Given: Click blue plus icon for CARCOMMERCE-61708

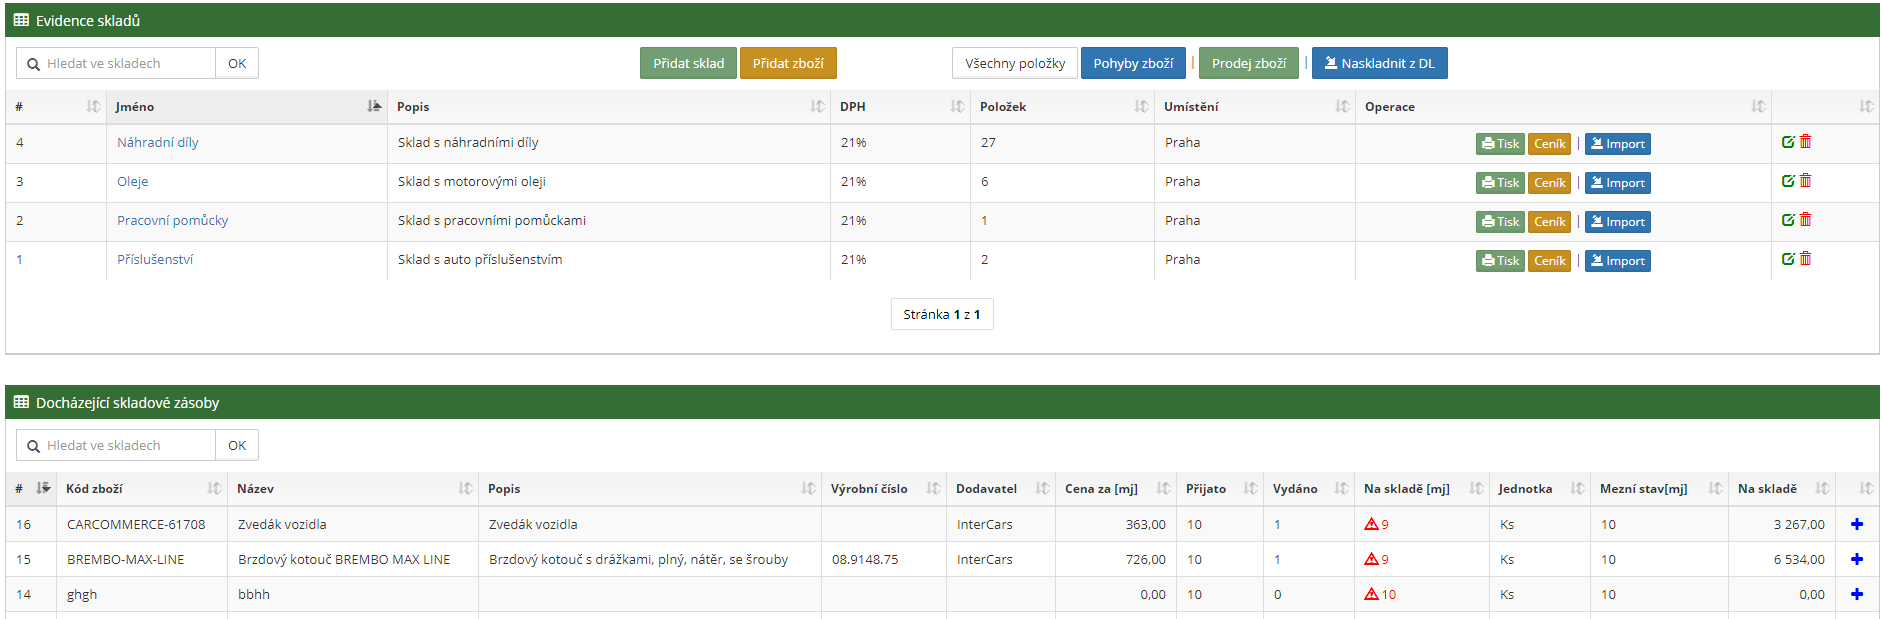Looking at the screenshot, I should [x=1857, y=524].
